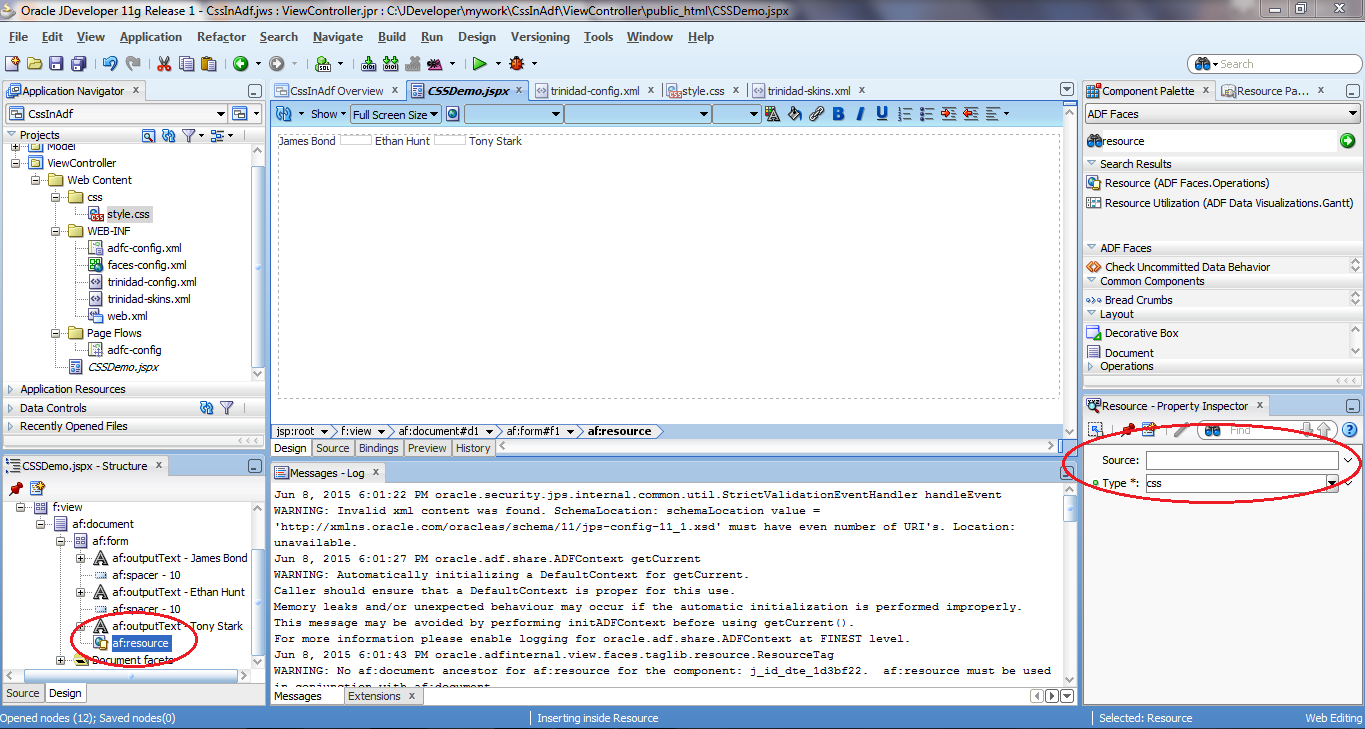Click the Open folder toolbar icon

pos(35,63)
